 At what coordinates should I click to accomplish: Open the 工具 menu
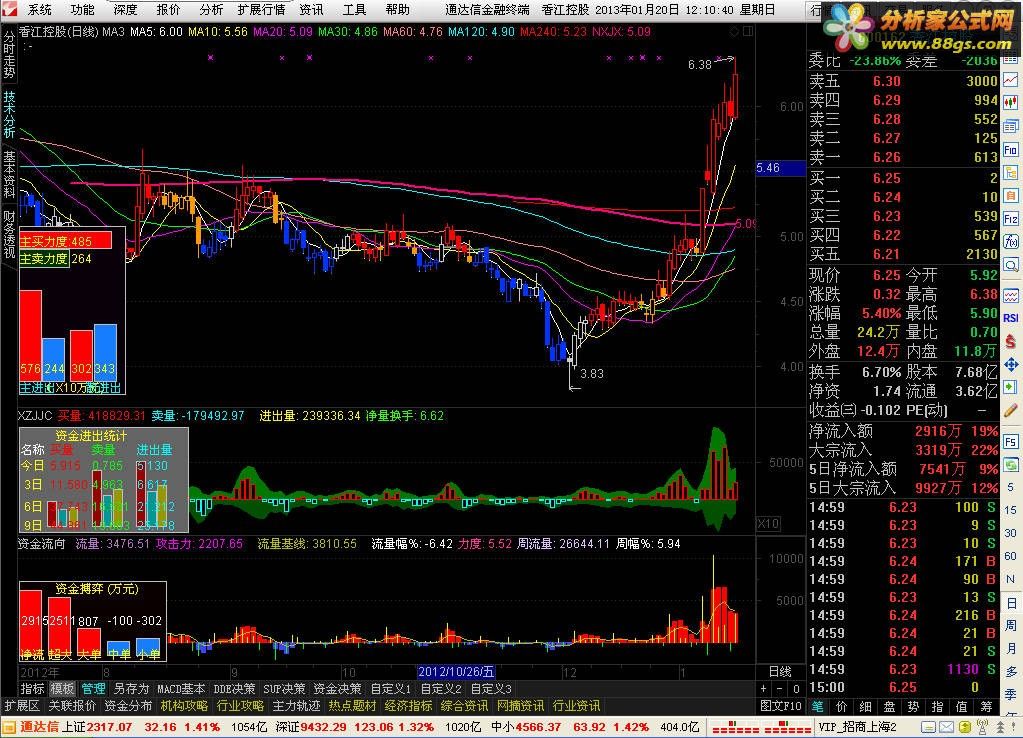[x=354, y=10]
